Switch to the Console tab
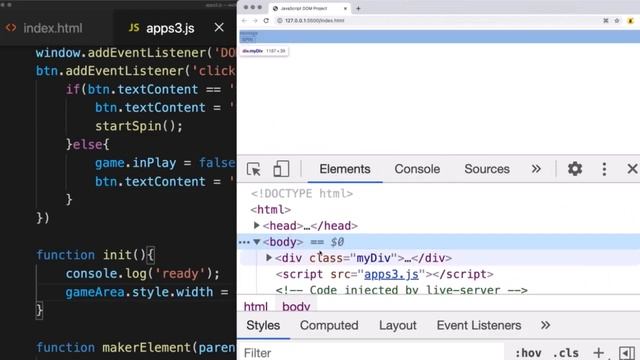The height and width of the screenshot is (360, 640). [417, 169]
